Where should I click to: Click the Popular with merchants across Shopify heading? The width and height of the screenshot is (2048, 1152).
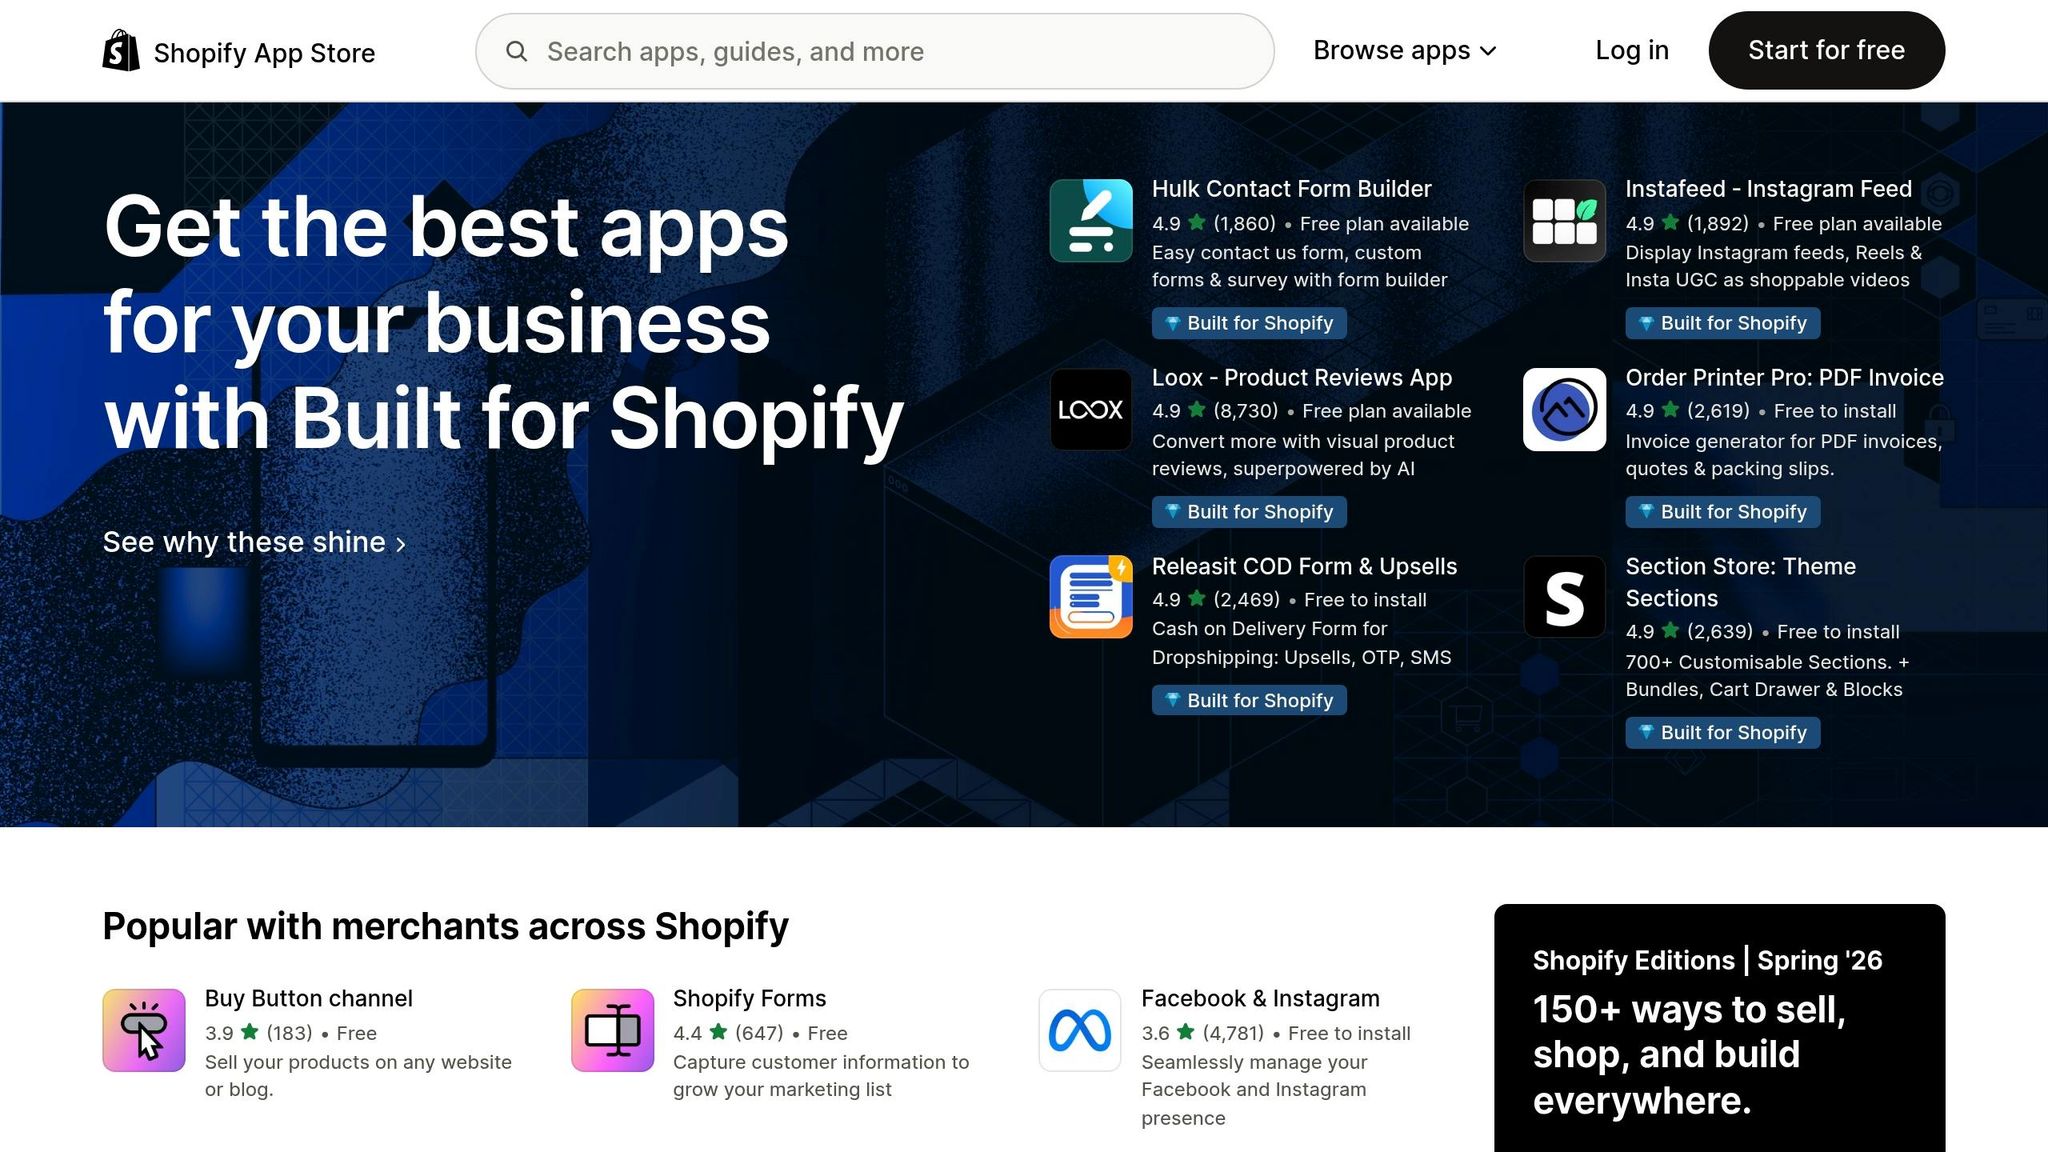point(445,926)
